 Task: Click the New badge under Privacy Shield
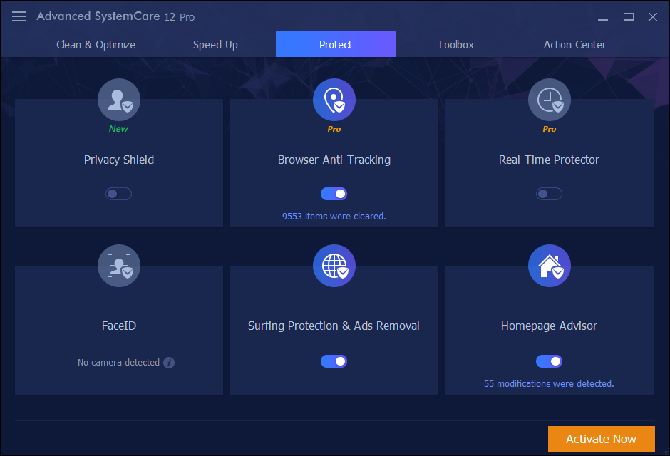pos(118,129)
